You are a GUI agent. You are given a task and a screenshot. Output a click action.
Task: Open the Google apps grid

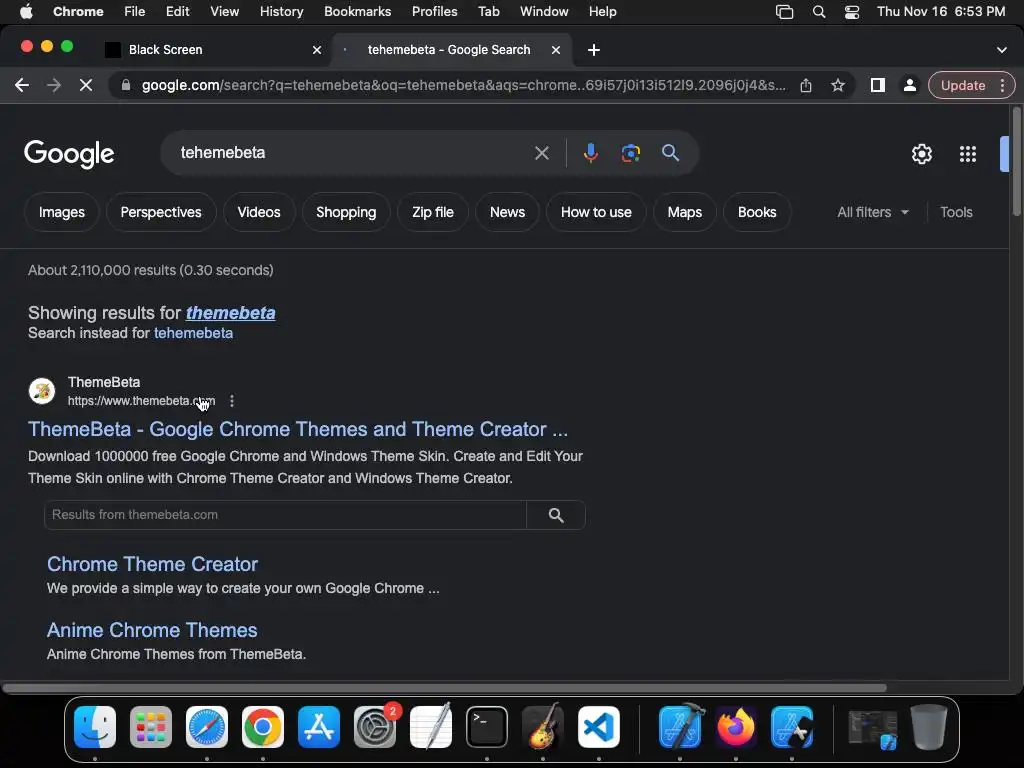click(x=968, y=154)
